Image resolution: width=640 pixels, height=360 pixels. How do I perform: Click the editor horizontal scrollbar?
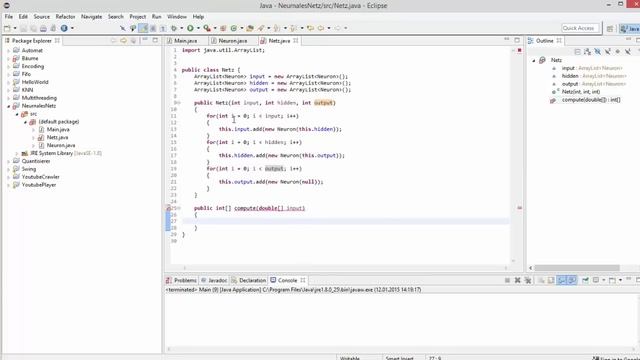(x=345, y=268)
